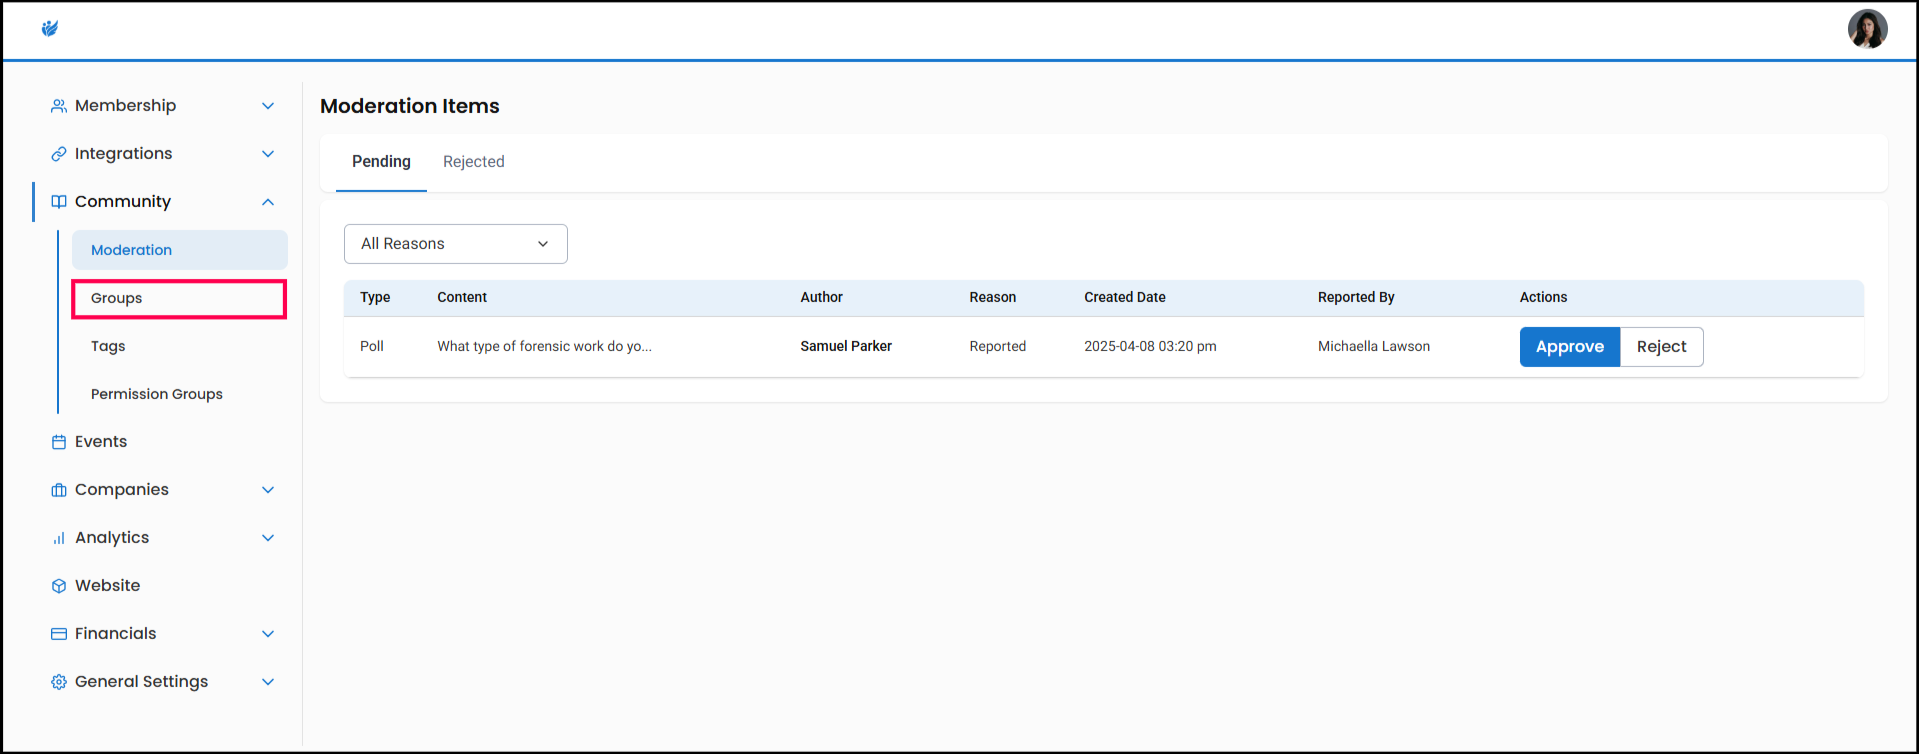Click the Integrations link icon
The height and width of the screenshot is (754, 1919).
pyautogui.click(x=59, y=154)
